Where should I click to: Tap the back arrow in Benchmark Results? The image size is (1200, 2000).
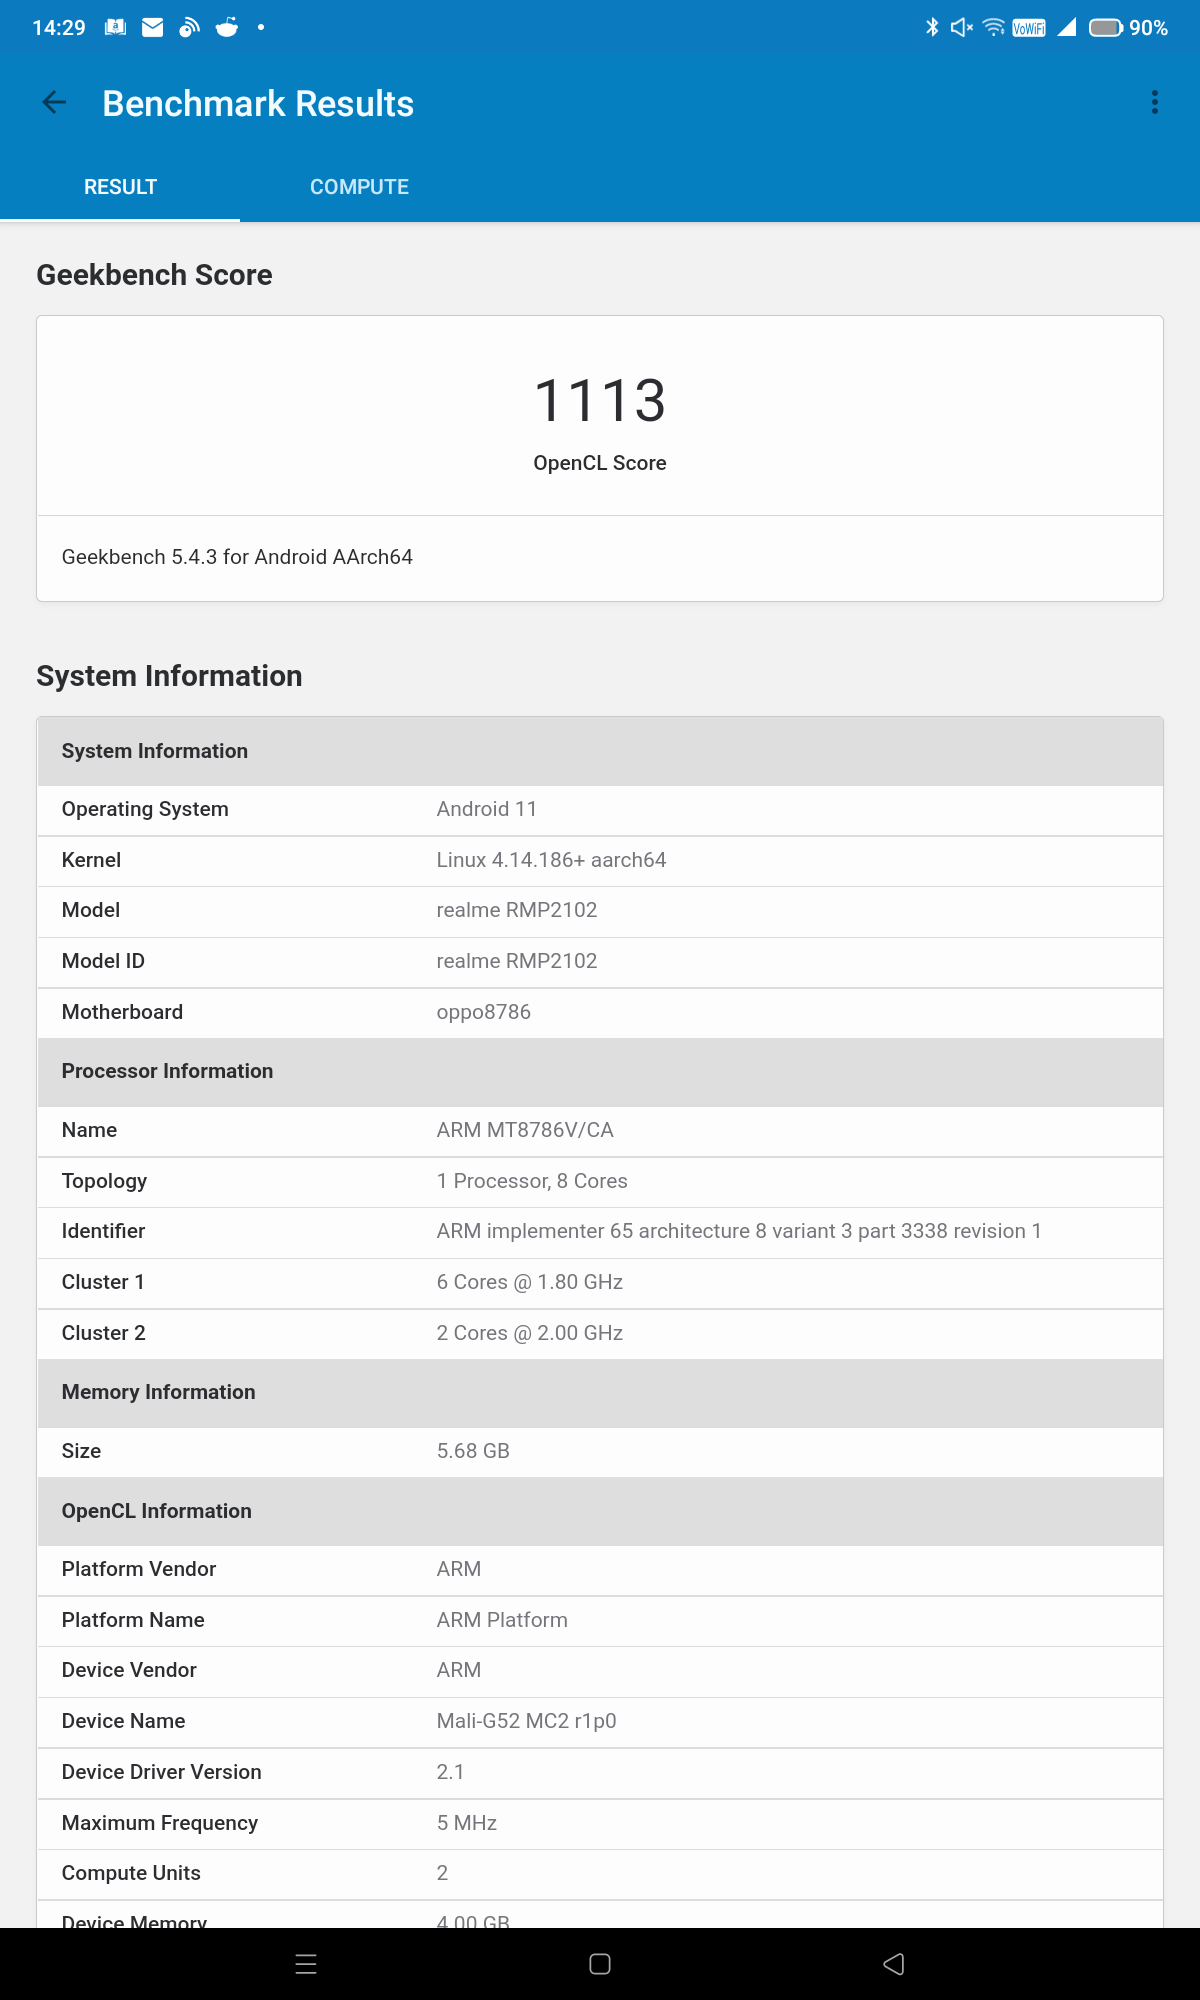[x=54, y=102]
